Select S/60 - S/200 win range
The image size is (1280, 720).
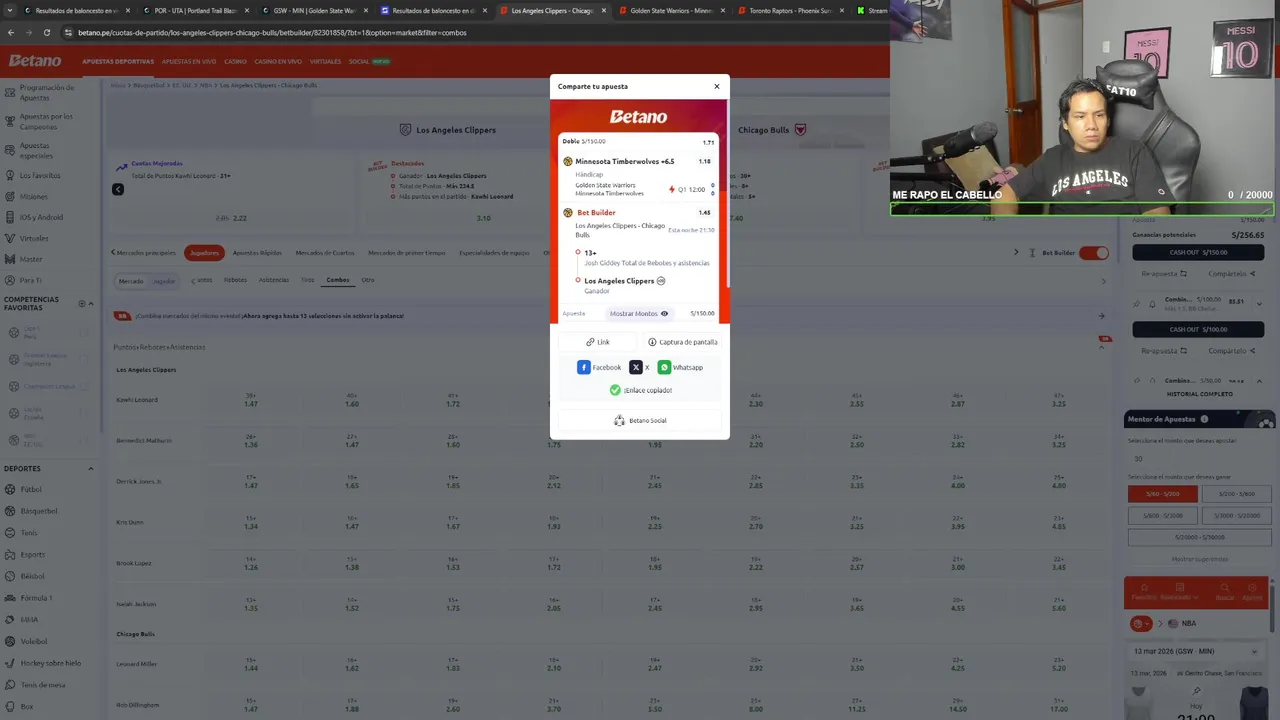click(x=1162, y=493)
